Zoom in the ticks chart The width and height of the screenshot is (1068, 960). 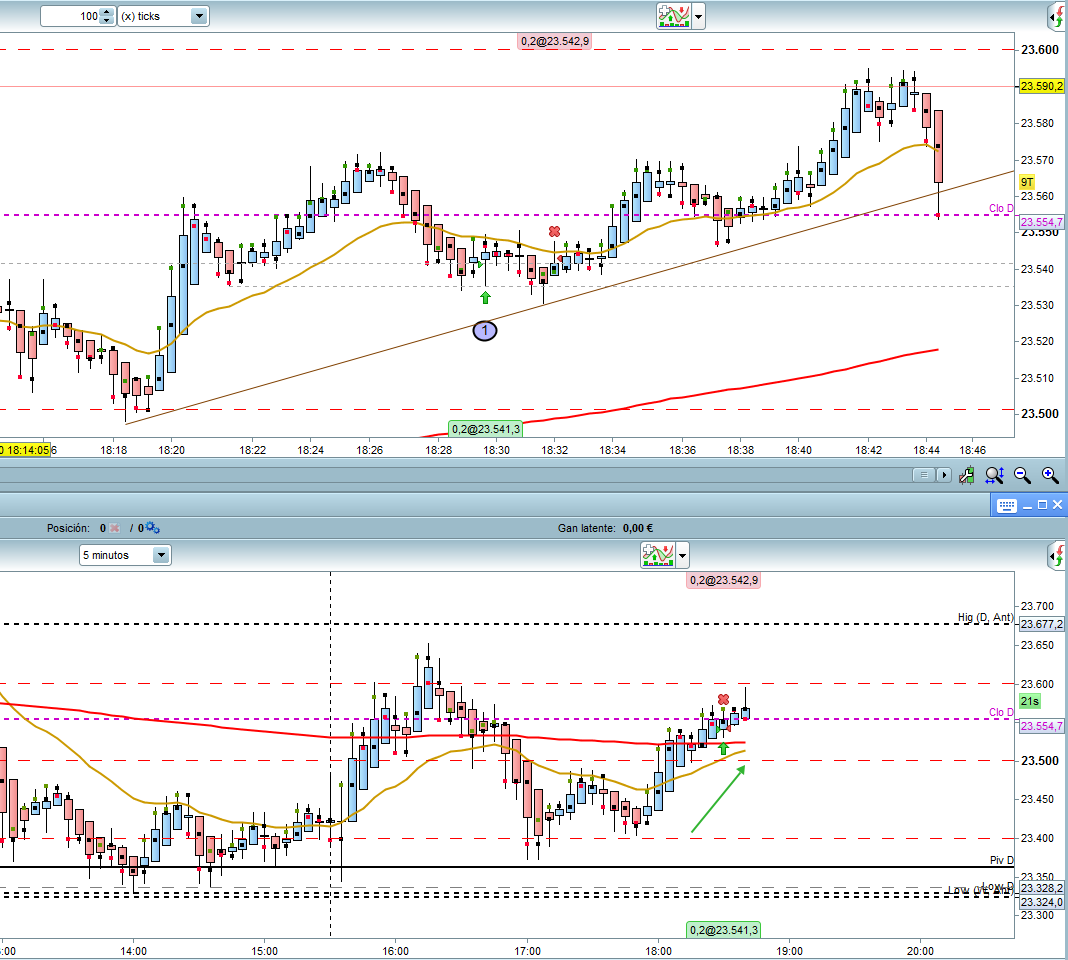coord(1050,475)
